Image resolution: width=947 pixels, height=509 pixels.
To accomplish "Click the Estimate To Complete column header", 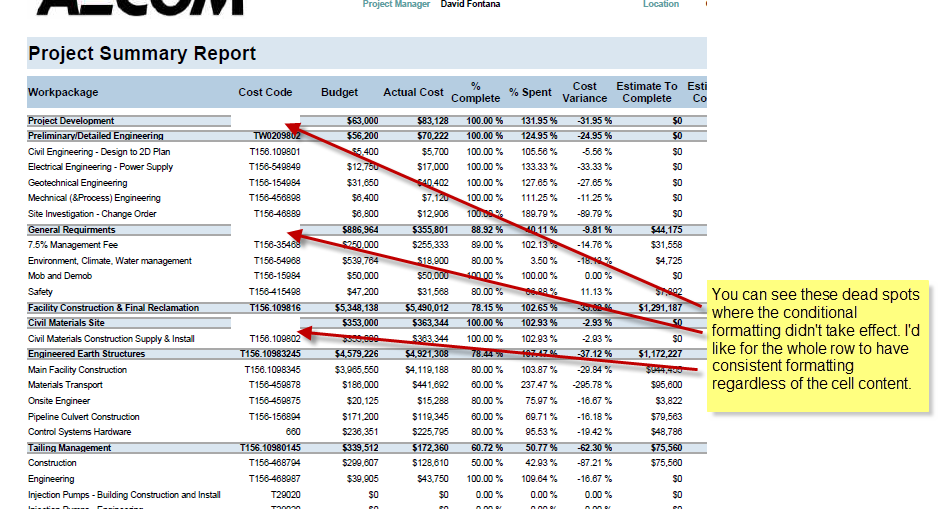I will click(x=647, y=92).
